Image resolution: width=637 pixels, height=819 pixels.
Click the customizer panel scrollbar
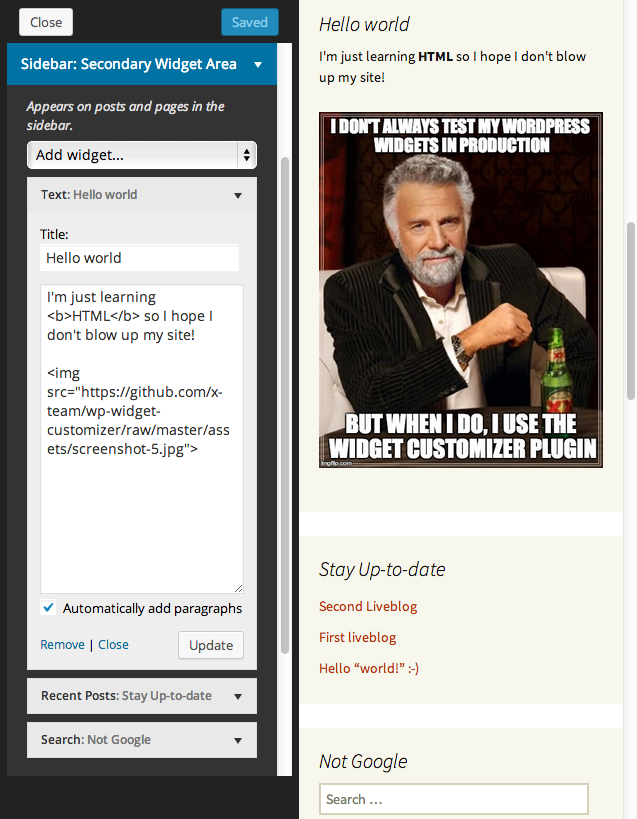285,405
